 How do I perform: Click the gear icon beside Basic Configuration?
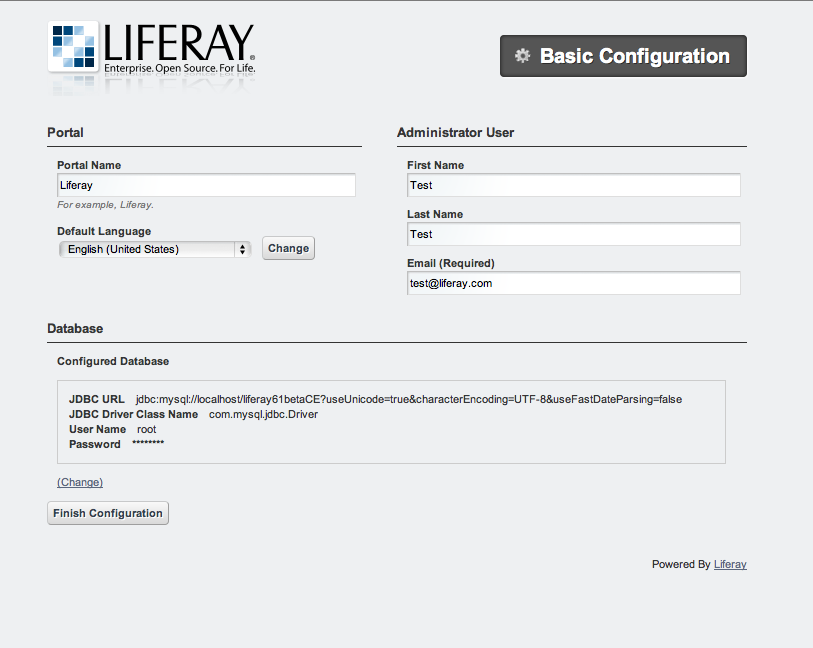pos(522,56)
